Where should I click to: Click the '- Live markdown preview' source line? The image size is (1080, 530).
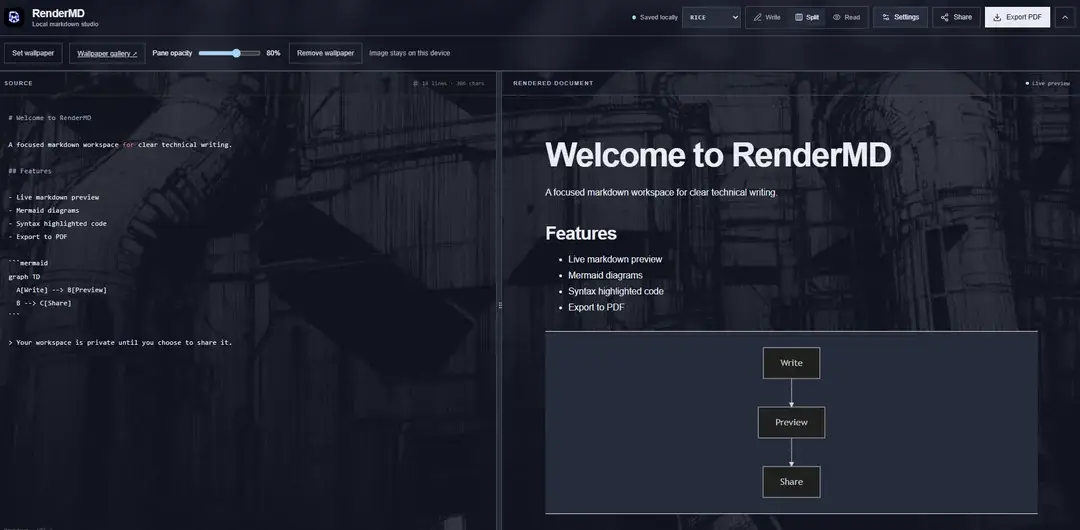coord(54,197)
